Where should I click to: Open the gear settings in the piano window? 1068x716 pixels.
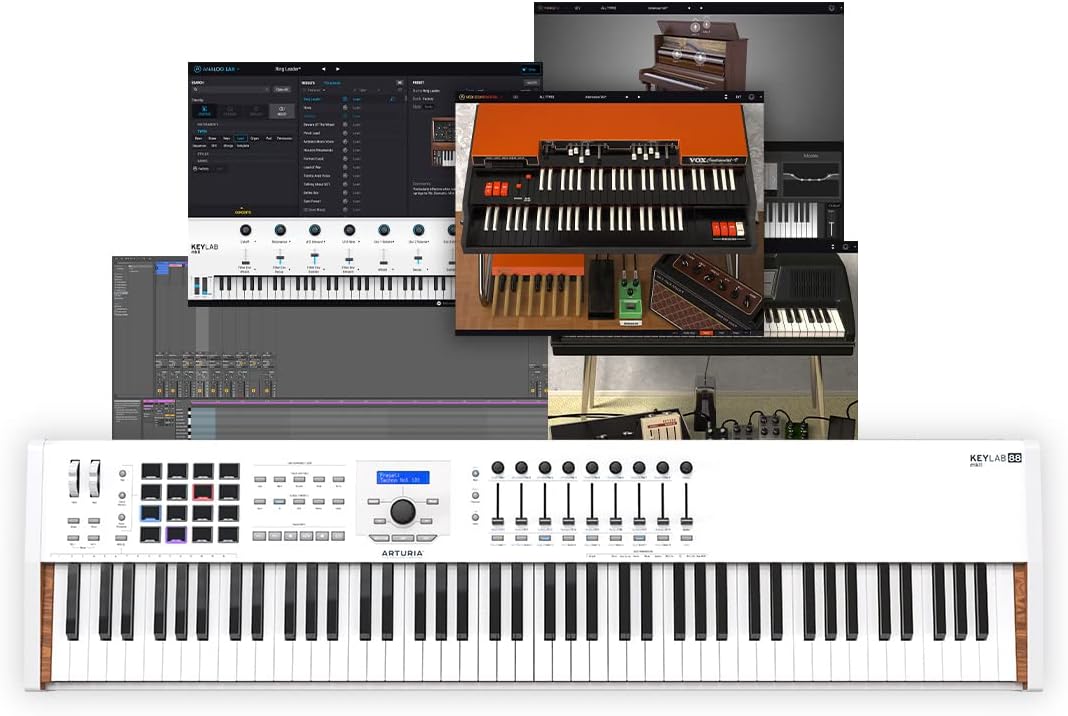pyautogui.click(x=832, y=8)
